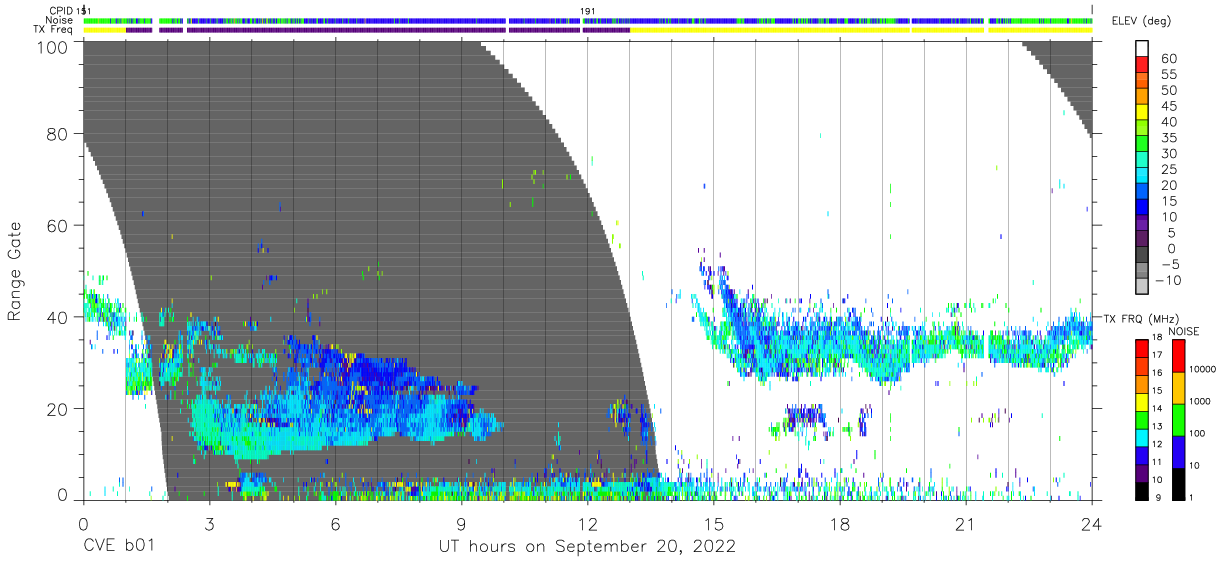Click the red top segment of the NOISE color bar

click(1180, 356)
